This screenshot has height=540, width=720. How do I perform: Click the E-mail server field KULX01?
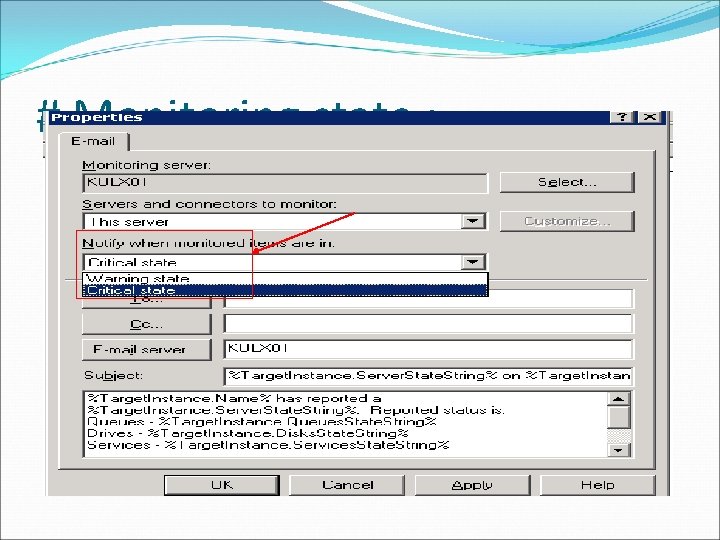pos(428,349)
